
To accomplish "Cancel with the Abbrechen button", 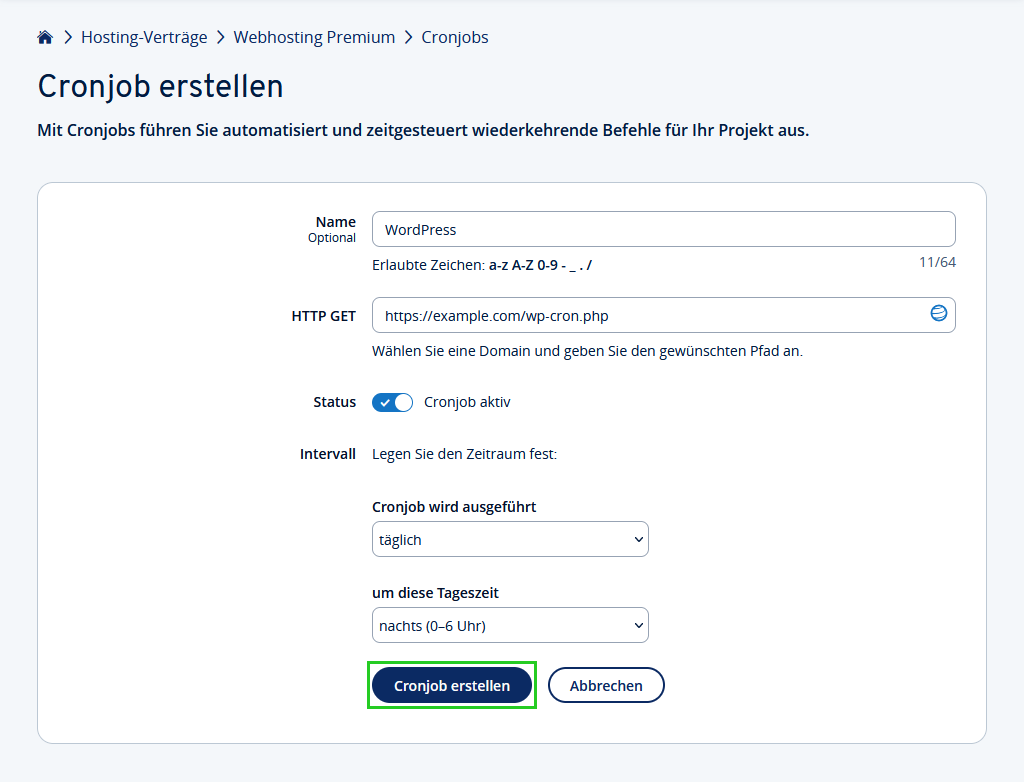I will [606, 686].
